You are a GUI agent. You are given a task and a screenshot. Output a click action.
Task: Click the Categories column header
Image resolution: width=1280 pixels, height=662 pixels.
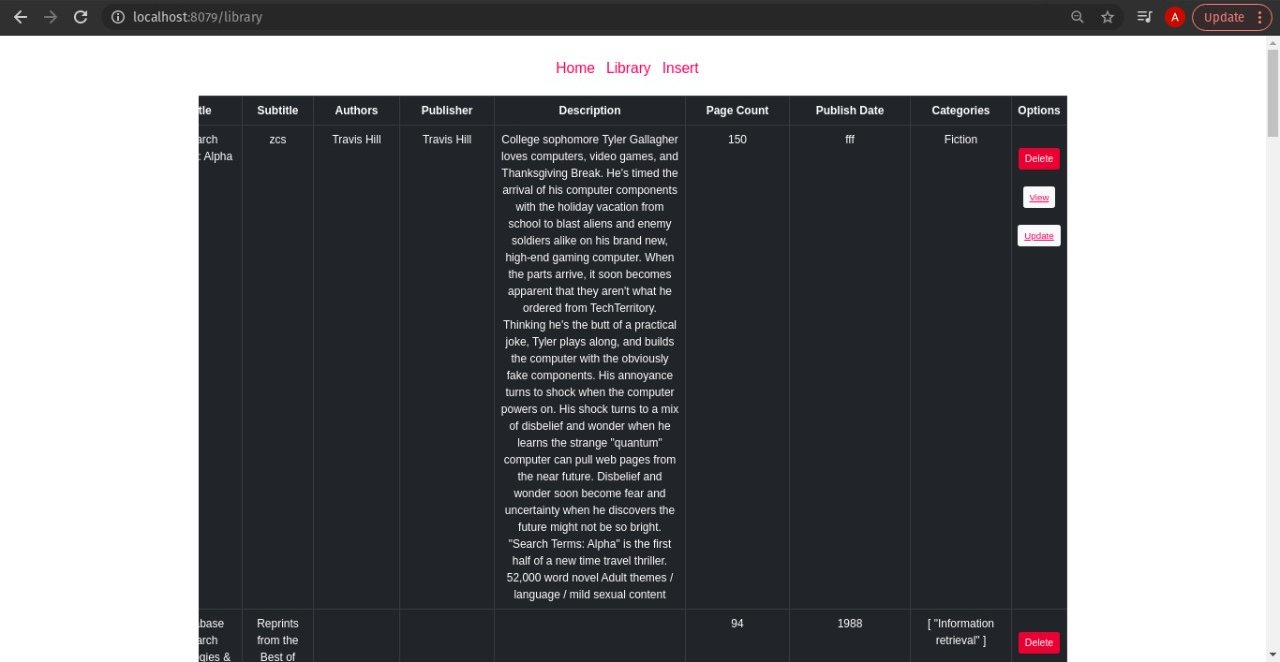click(961, 110)
